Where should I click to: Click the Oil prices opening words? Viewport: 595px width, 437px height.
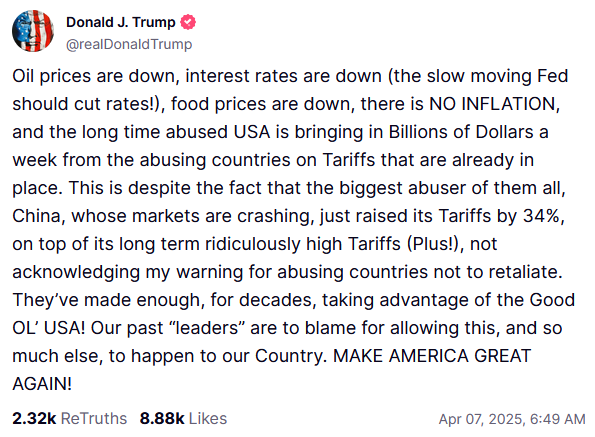pyautogui.click(x=52, y=76)
